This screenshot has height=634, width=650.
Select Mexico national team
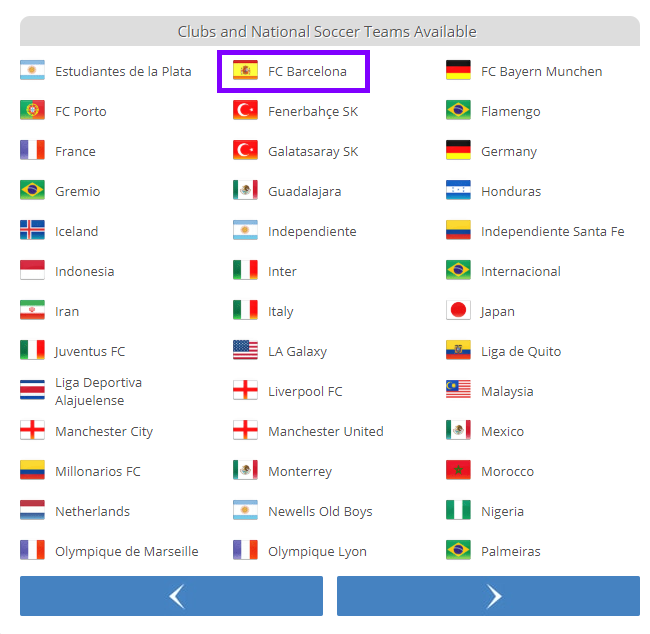502,432
